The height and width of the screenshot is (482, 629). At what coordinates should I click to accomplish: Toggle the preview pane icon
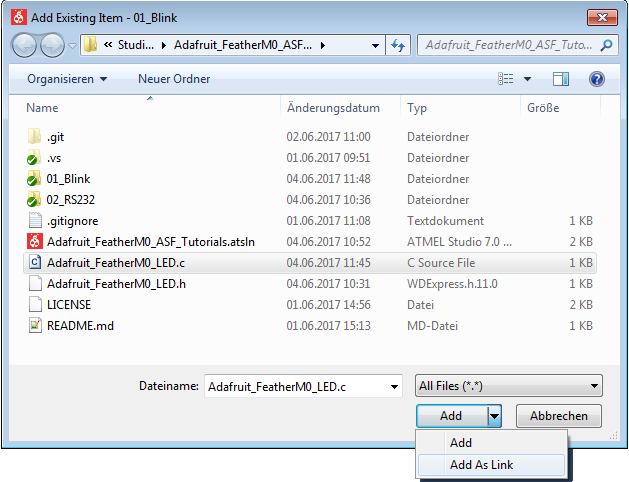(x=560, y=79)
